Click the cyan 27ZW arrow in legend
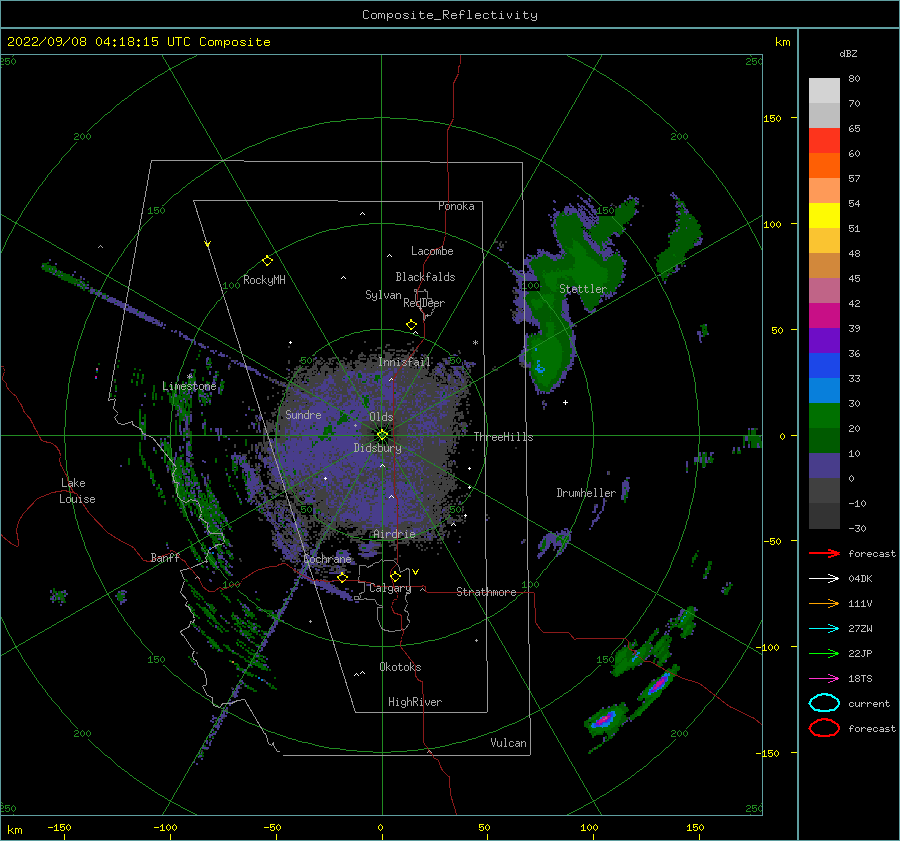 [824, 629]
